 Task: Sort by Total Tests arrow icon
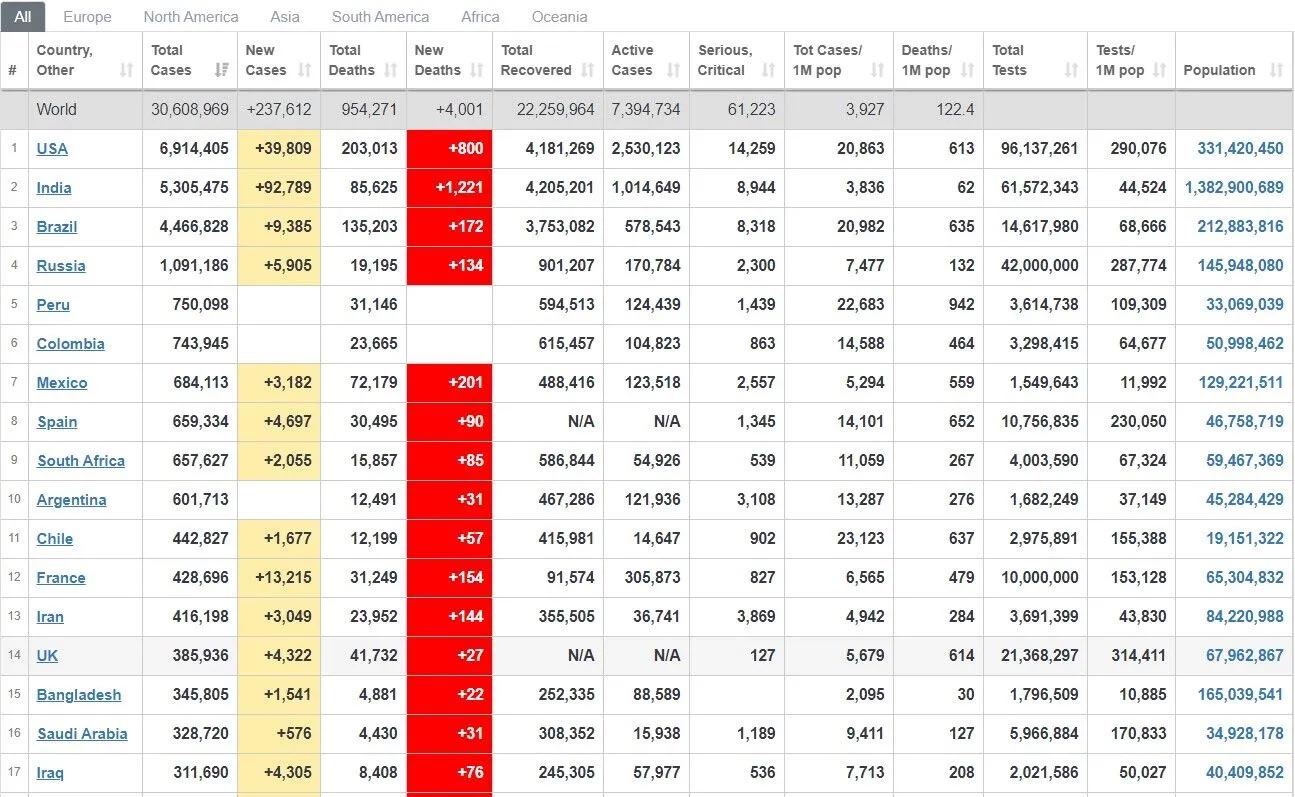tap(1071, 70)
